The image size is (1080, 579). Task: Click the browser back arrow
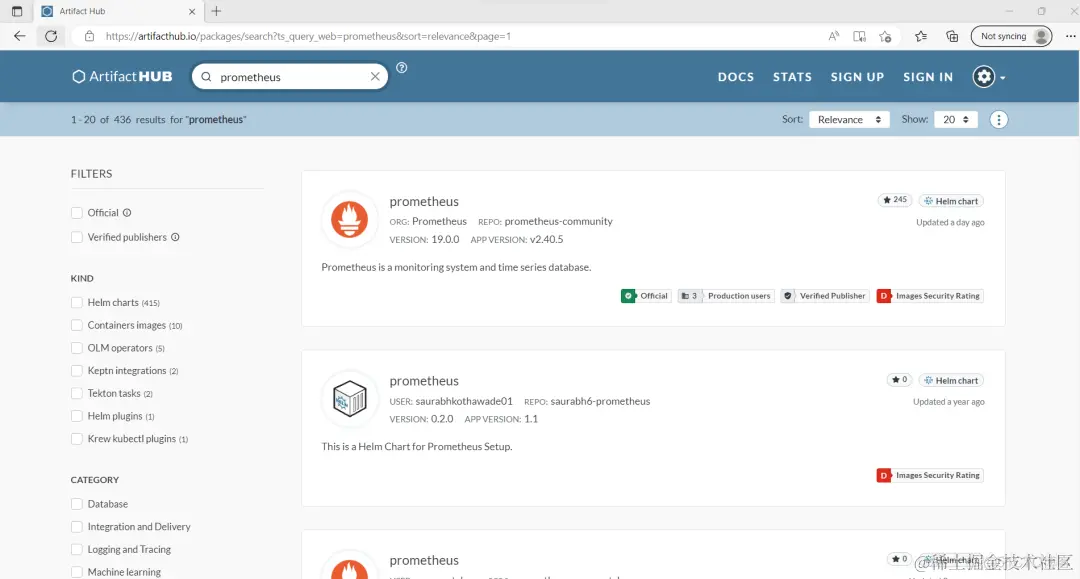click(19, 36)
